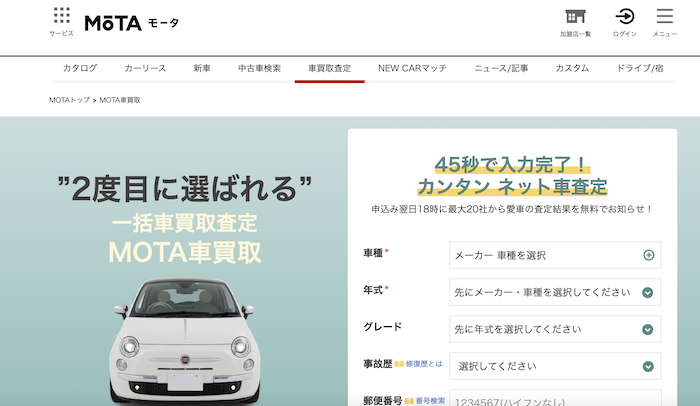Select the 中古車検索 tab
700x406 pixels.
coord(259,68)
